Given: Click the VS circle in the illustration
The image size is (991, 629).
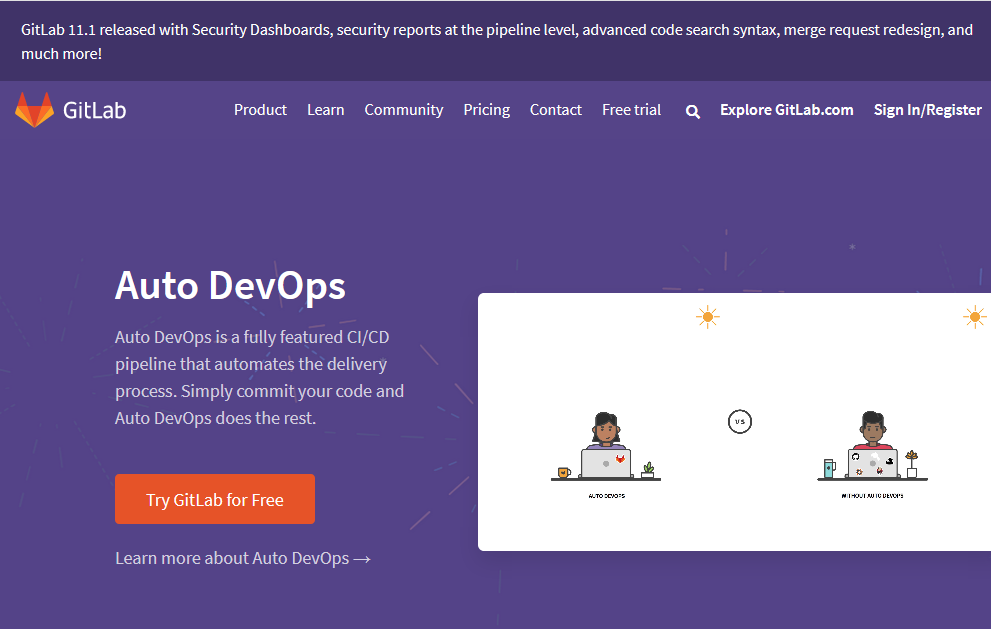Looking at the screenshot, I should (x=739, y=422).
